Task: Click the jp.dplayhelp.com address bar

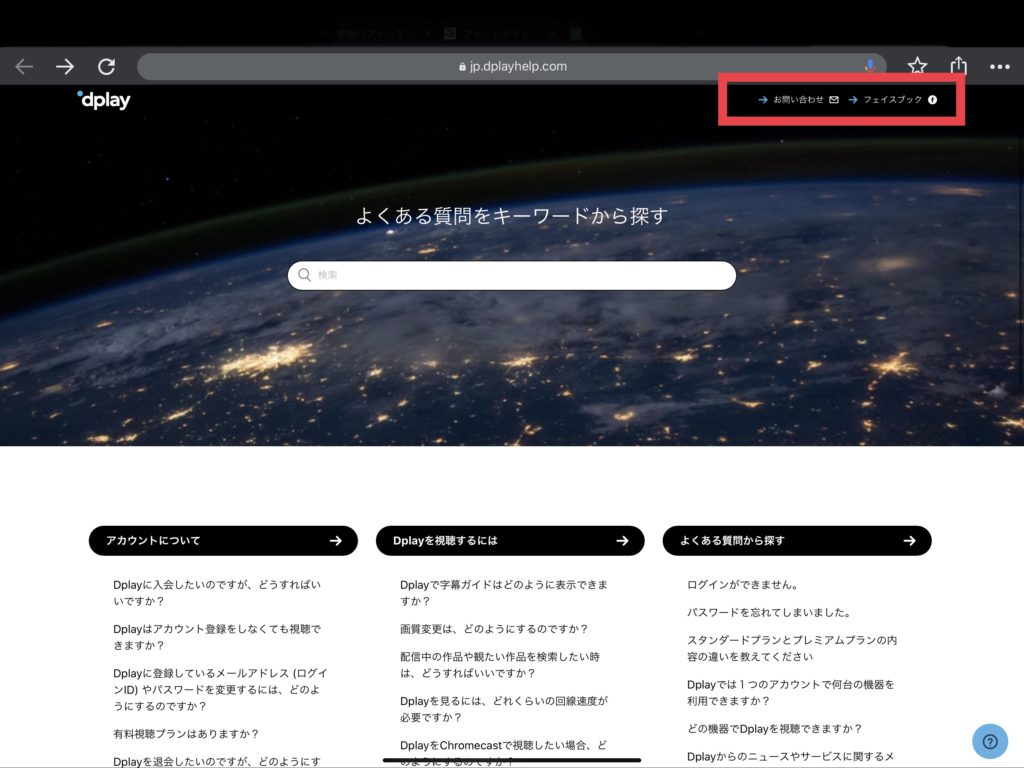Action: click(x=511, y=67)
